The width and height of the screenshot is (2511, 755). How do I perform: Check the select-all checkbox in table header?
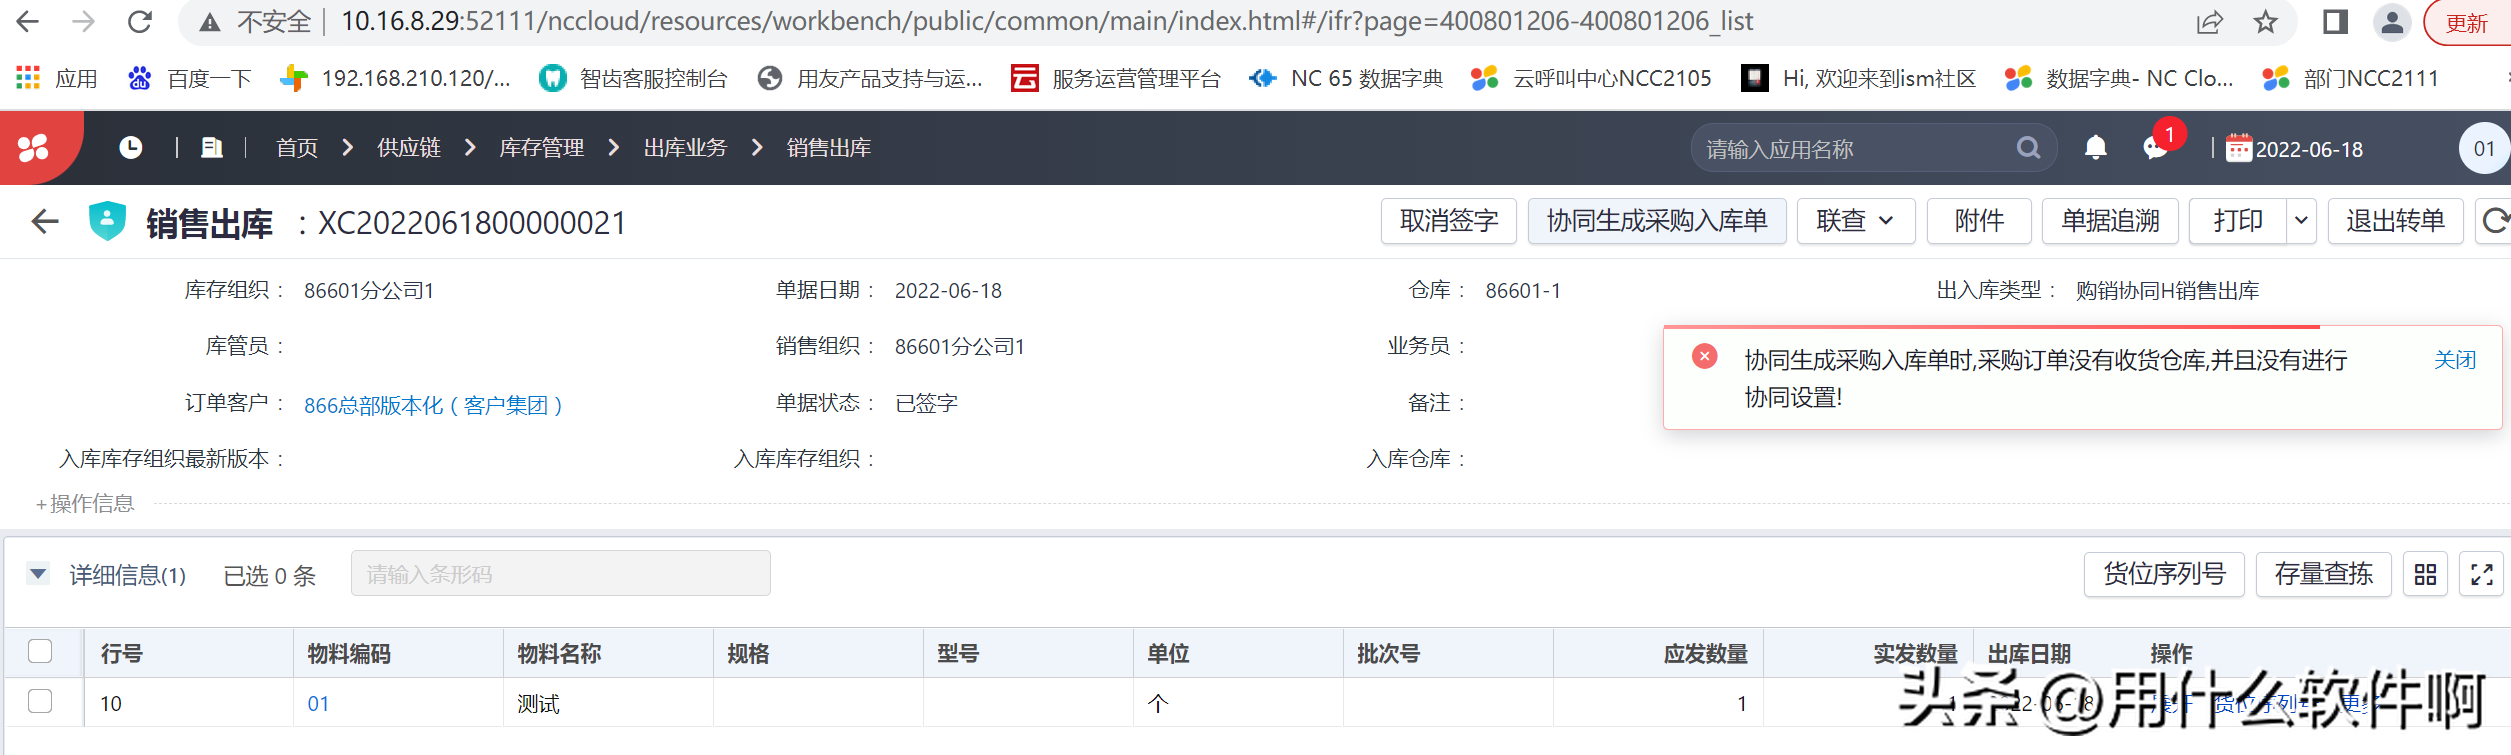pyautogui.click(x=40, y=651)
